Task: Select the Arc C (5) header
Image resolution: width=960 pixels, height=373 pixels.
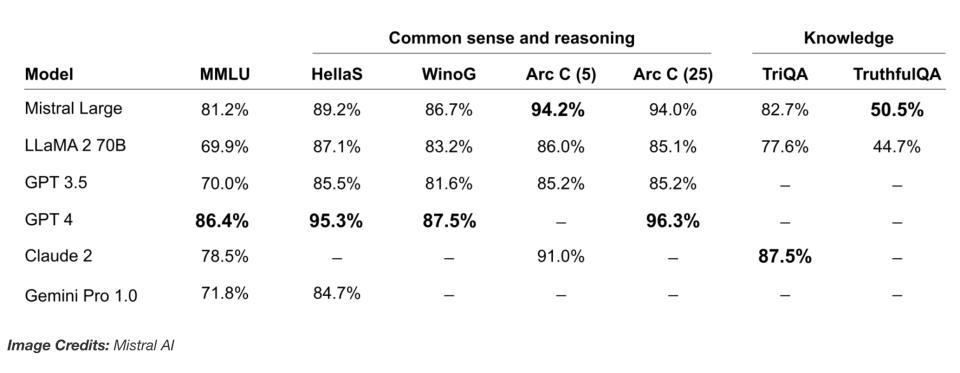Action: [x=561, y=75]
